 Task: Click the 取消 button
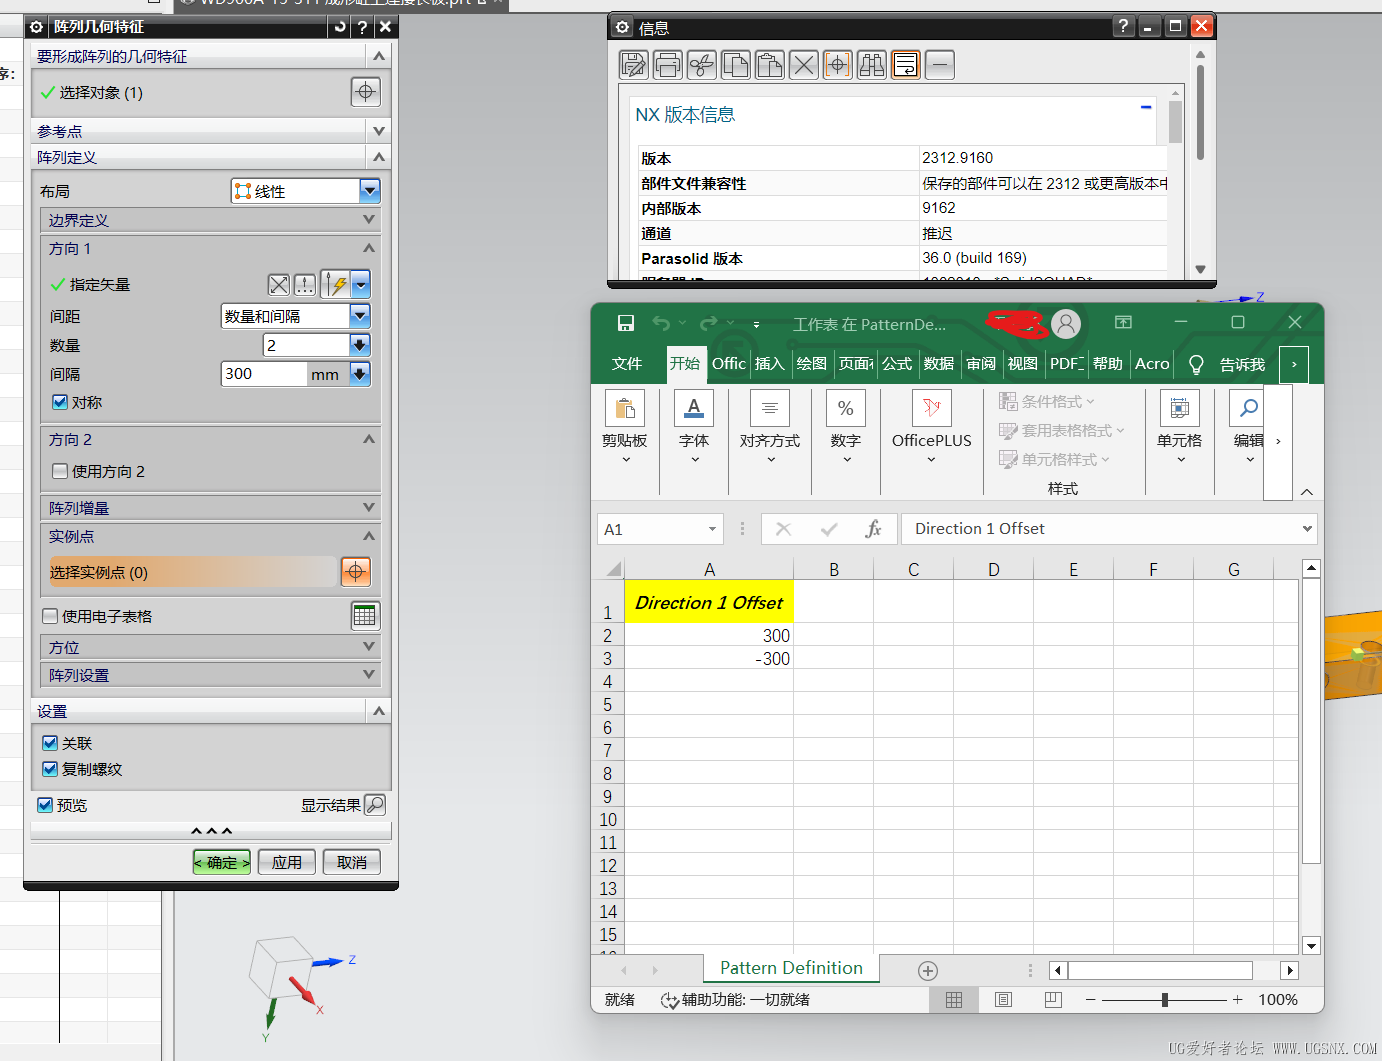point(351,862)
